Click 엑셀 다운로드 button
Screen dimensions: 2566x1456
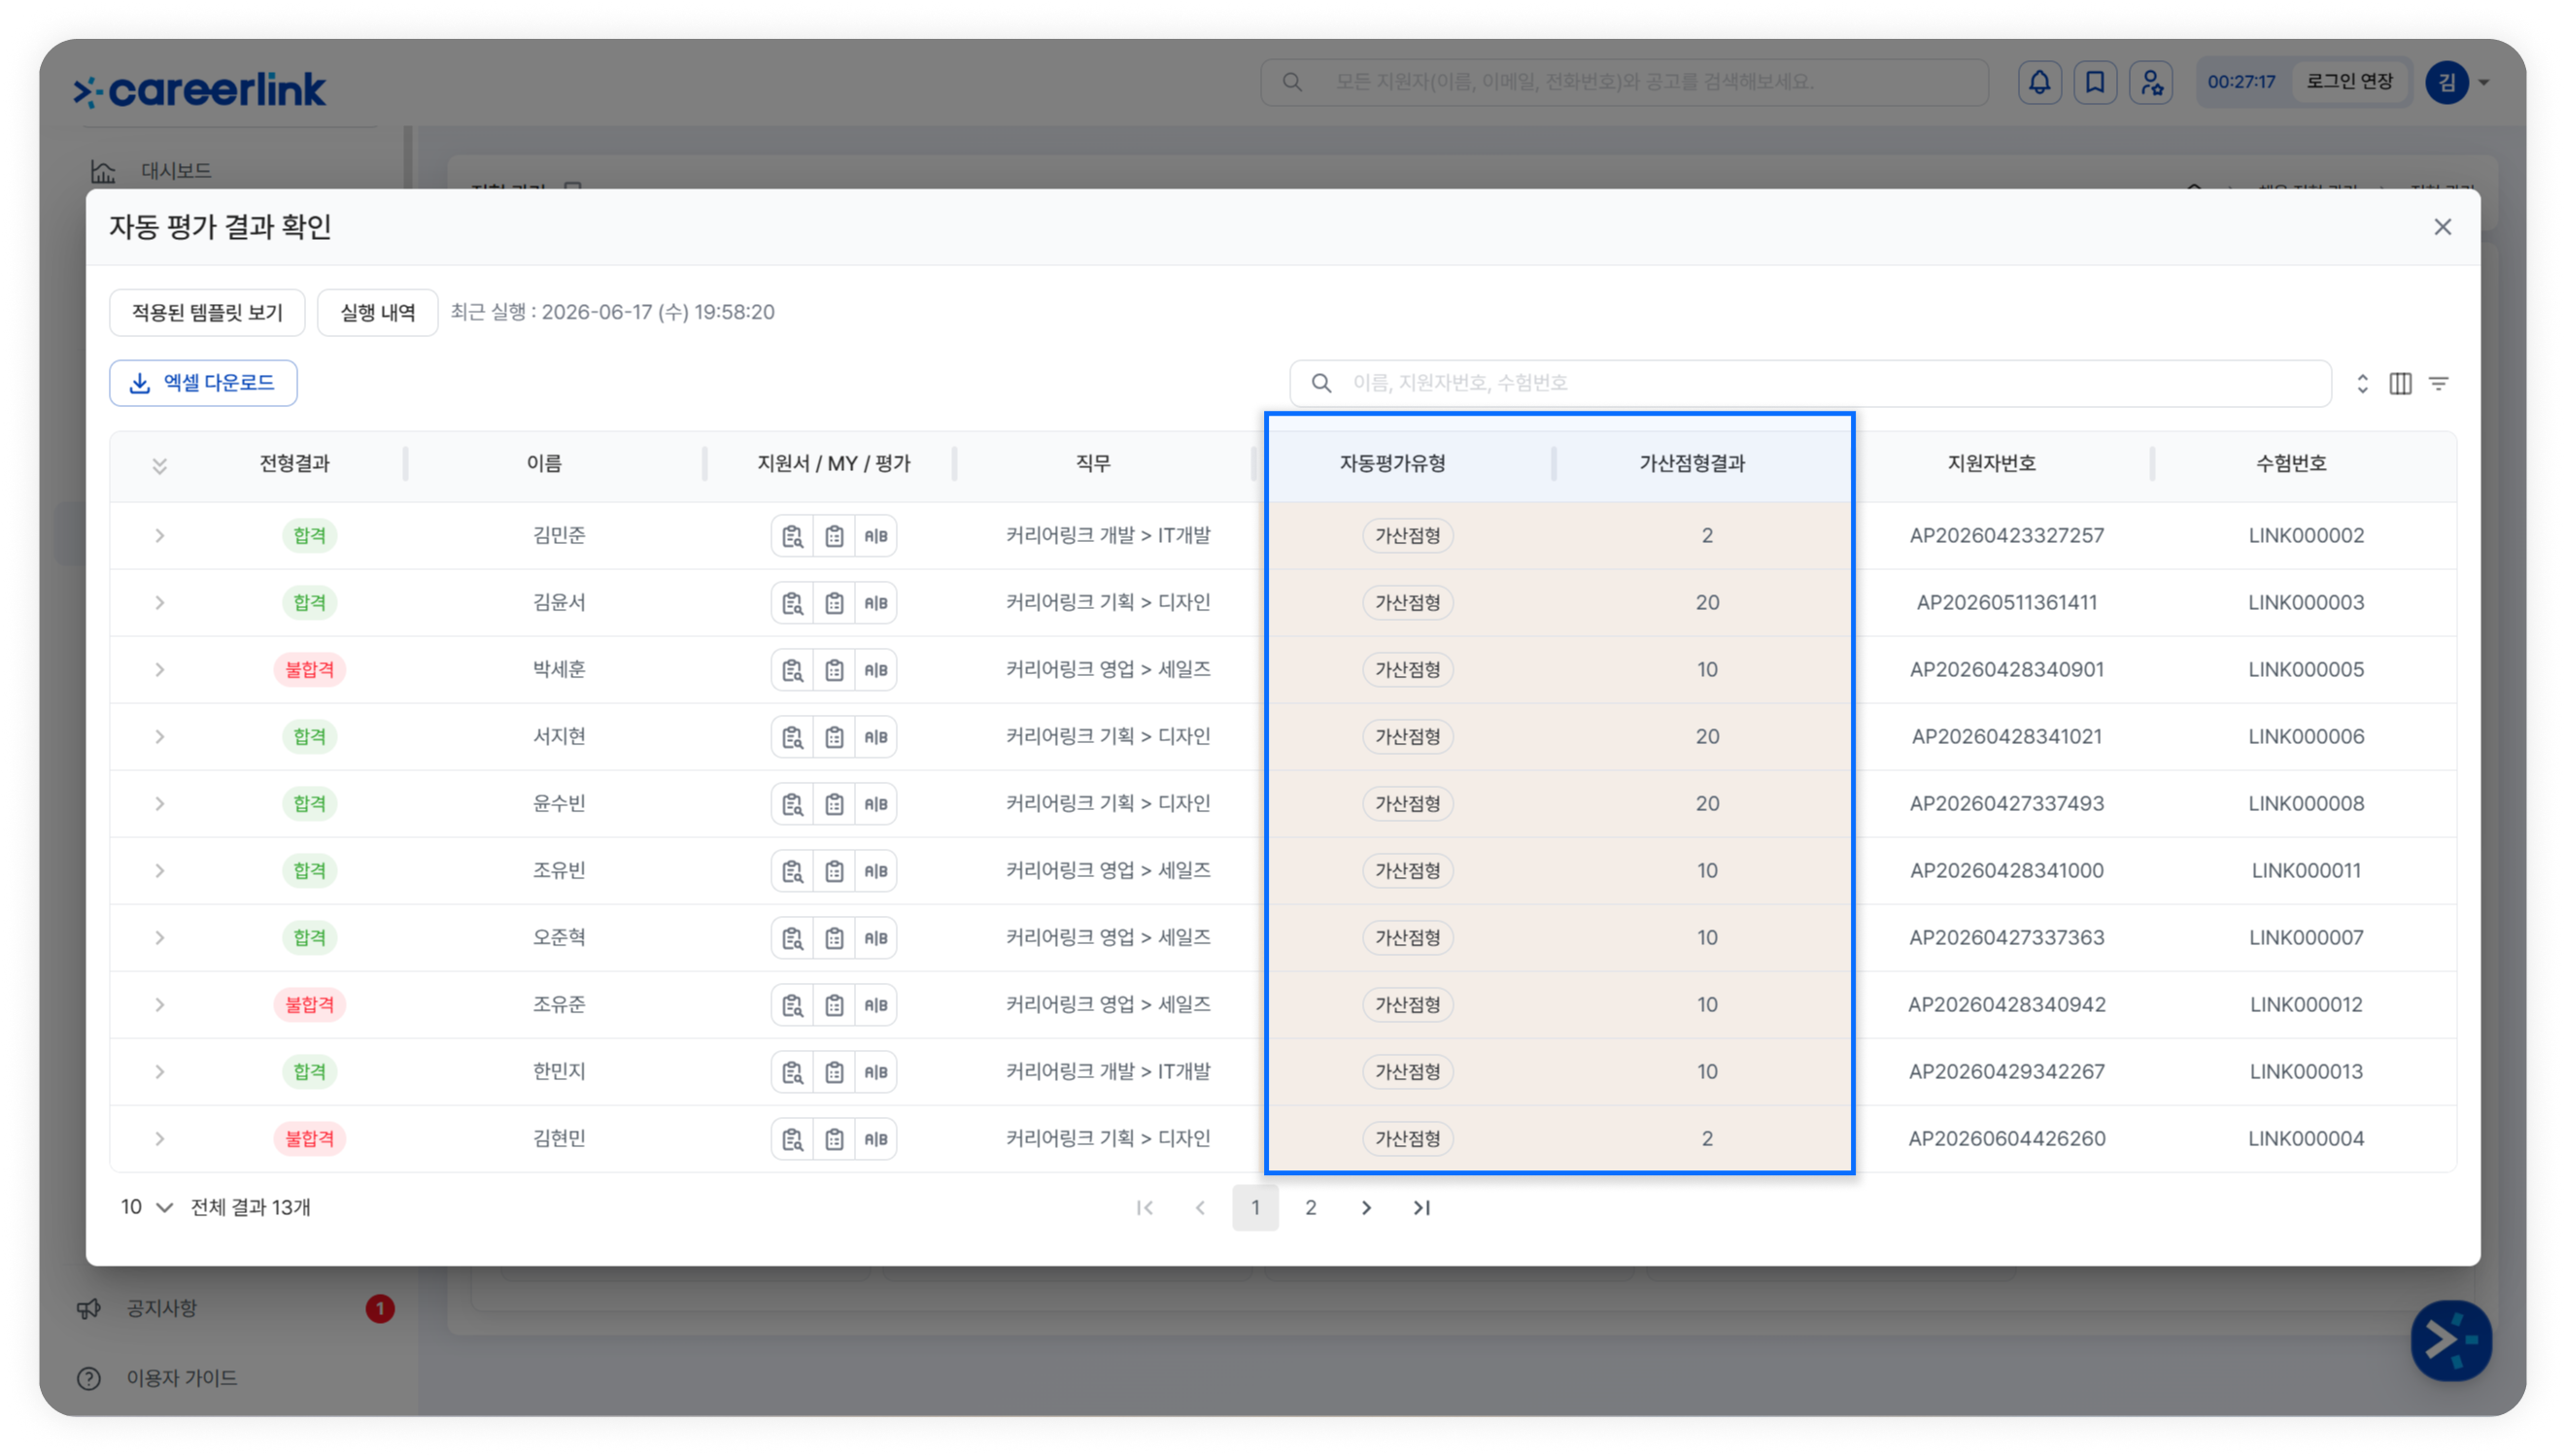coord(203,383)
